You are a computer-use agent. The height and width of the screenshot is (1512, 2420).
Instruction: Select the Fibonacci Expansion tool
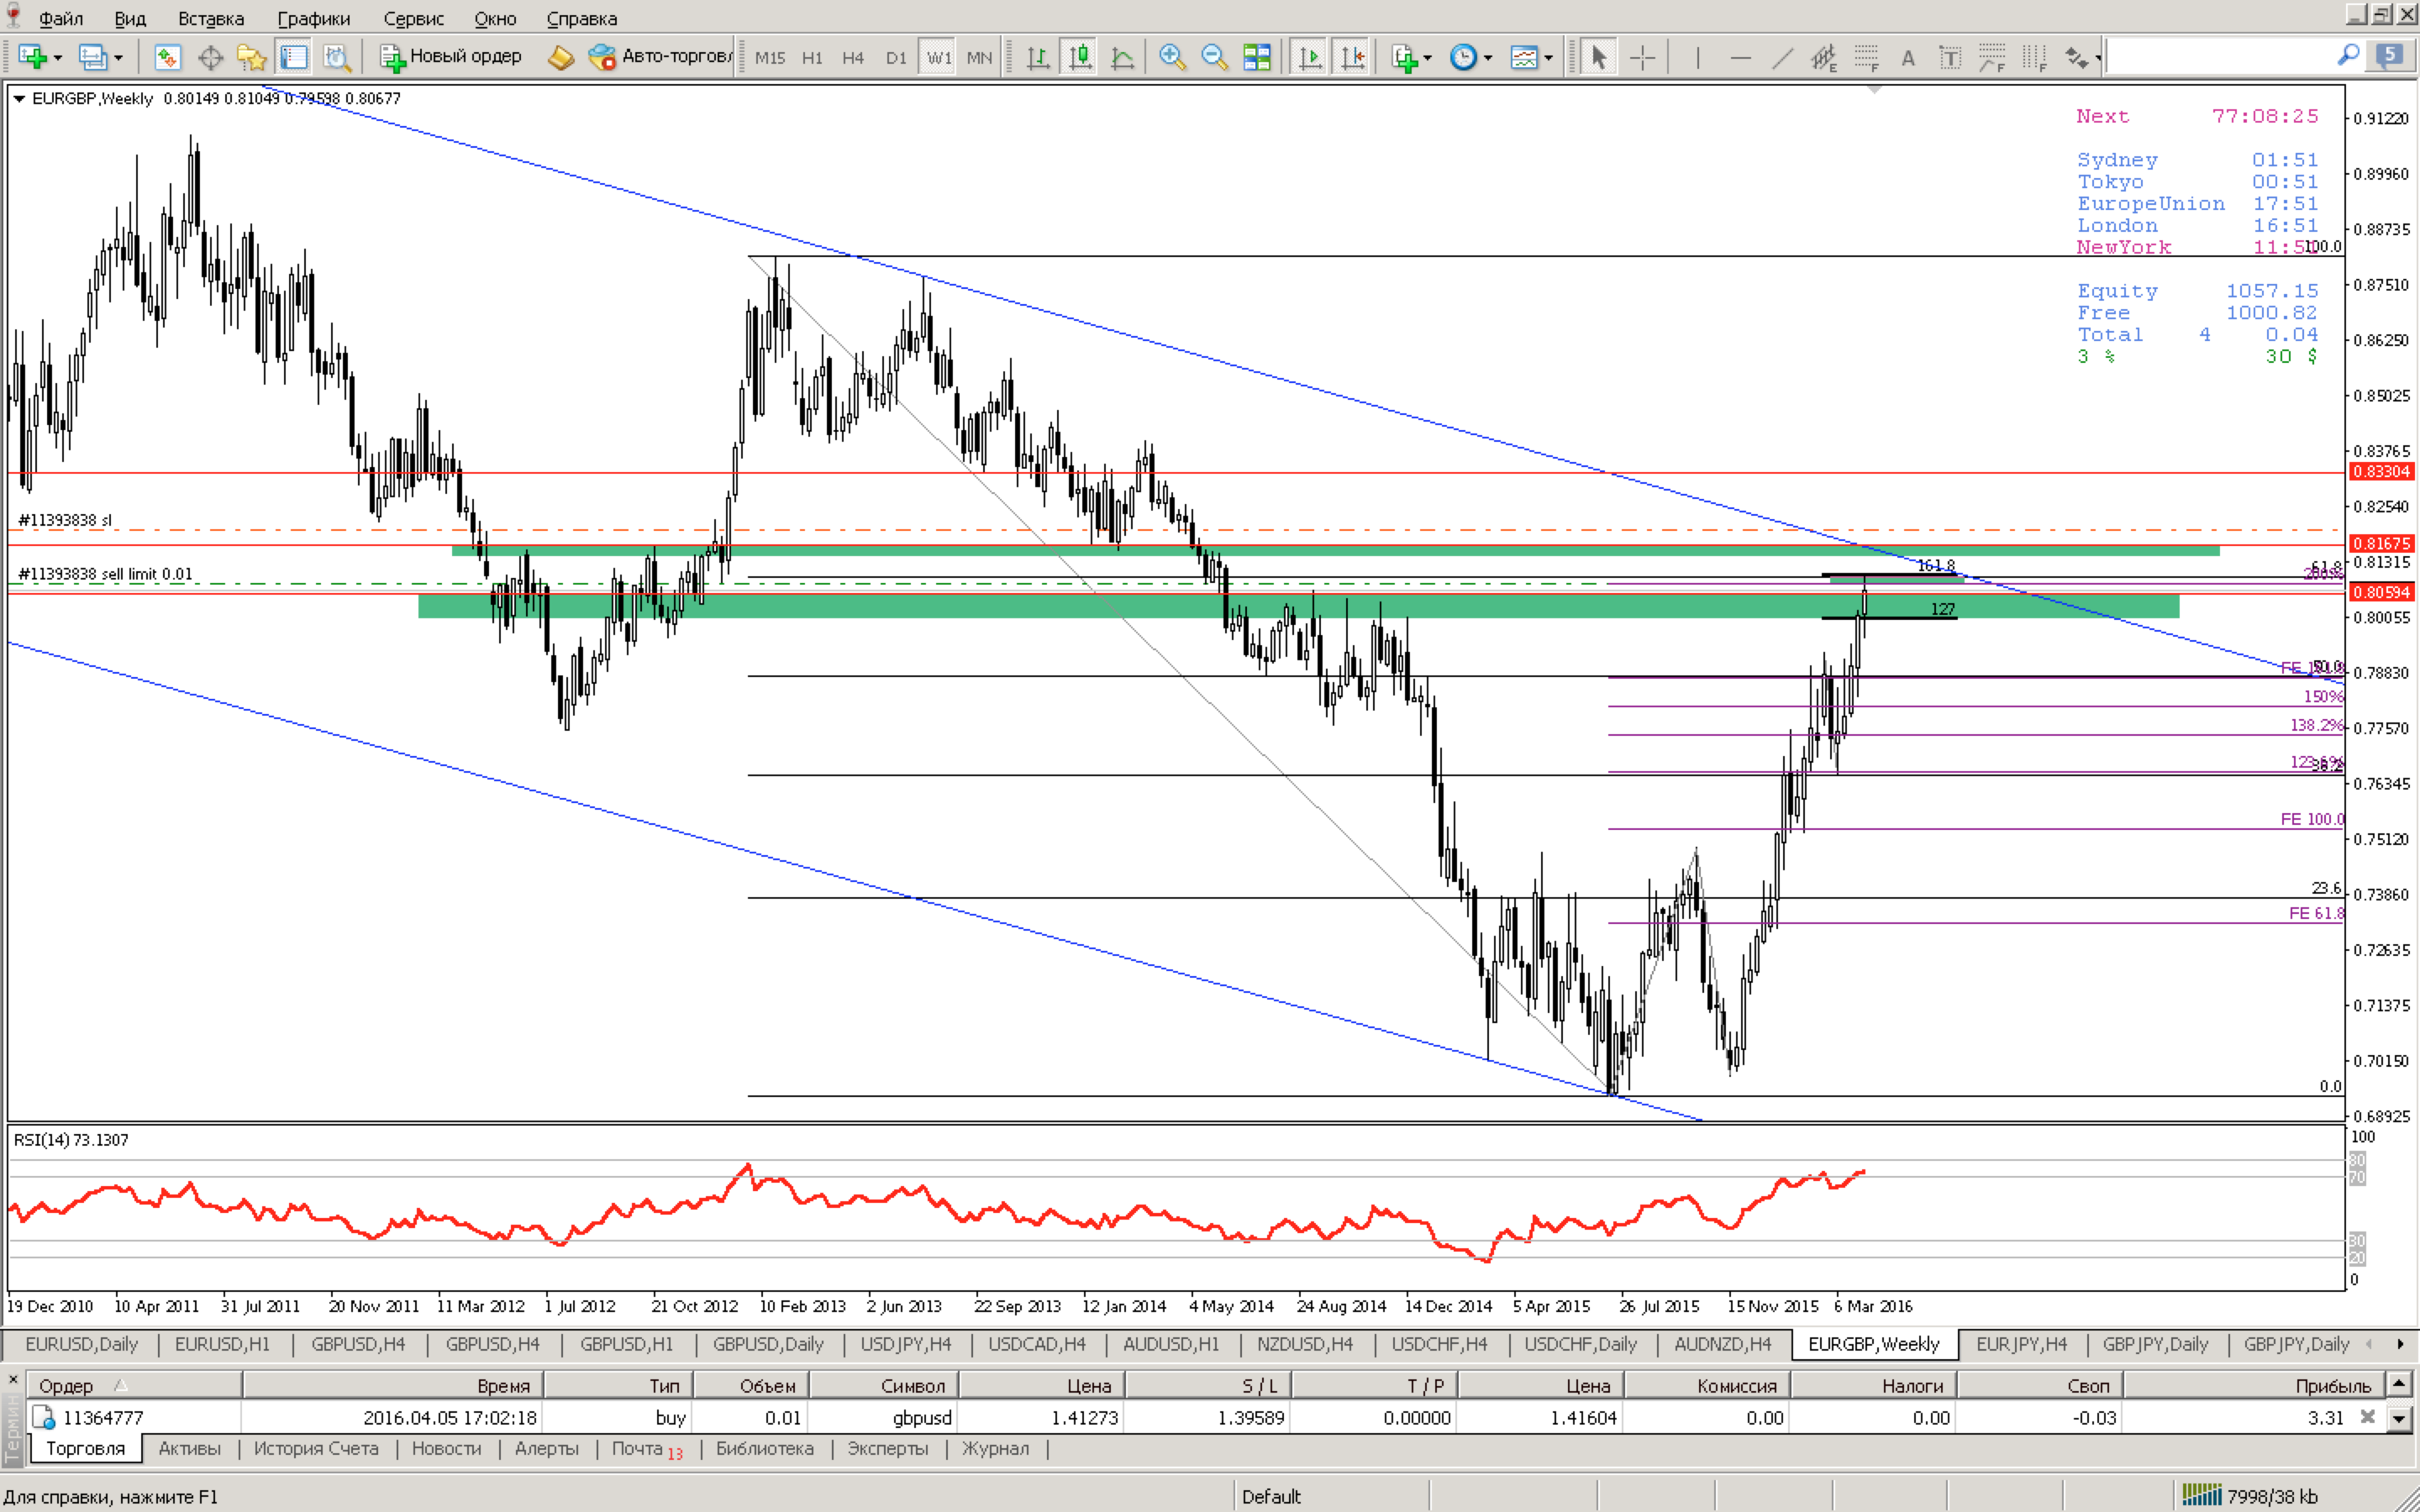click(x=1992, y=57)
